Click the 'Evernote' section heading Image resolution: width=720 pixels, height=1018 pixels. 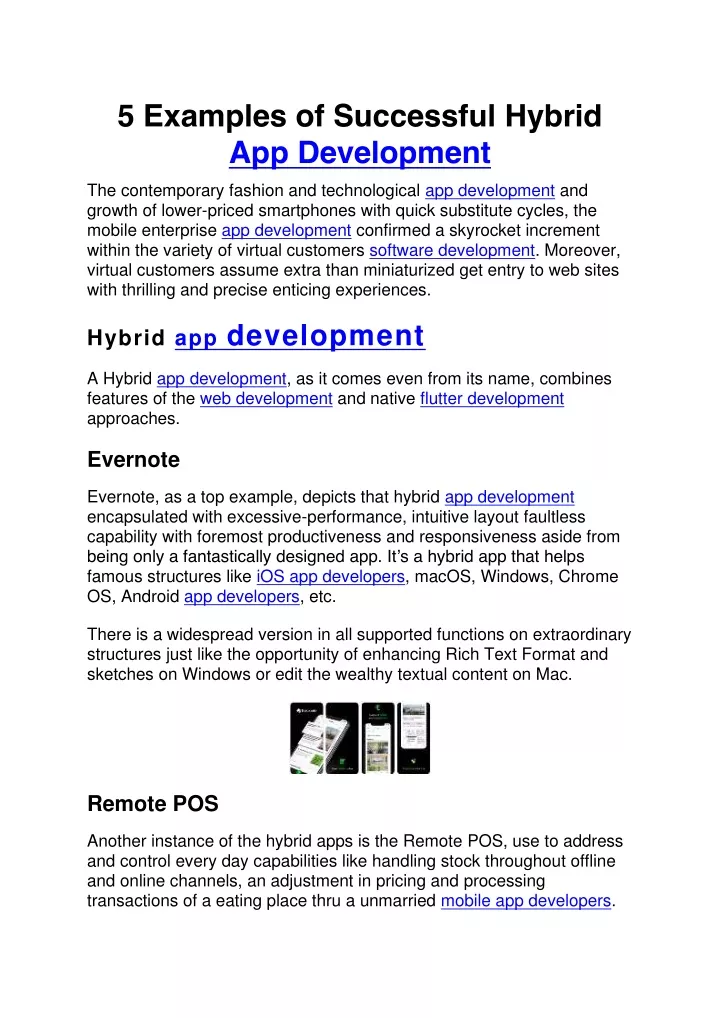point(133,460)
